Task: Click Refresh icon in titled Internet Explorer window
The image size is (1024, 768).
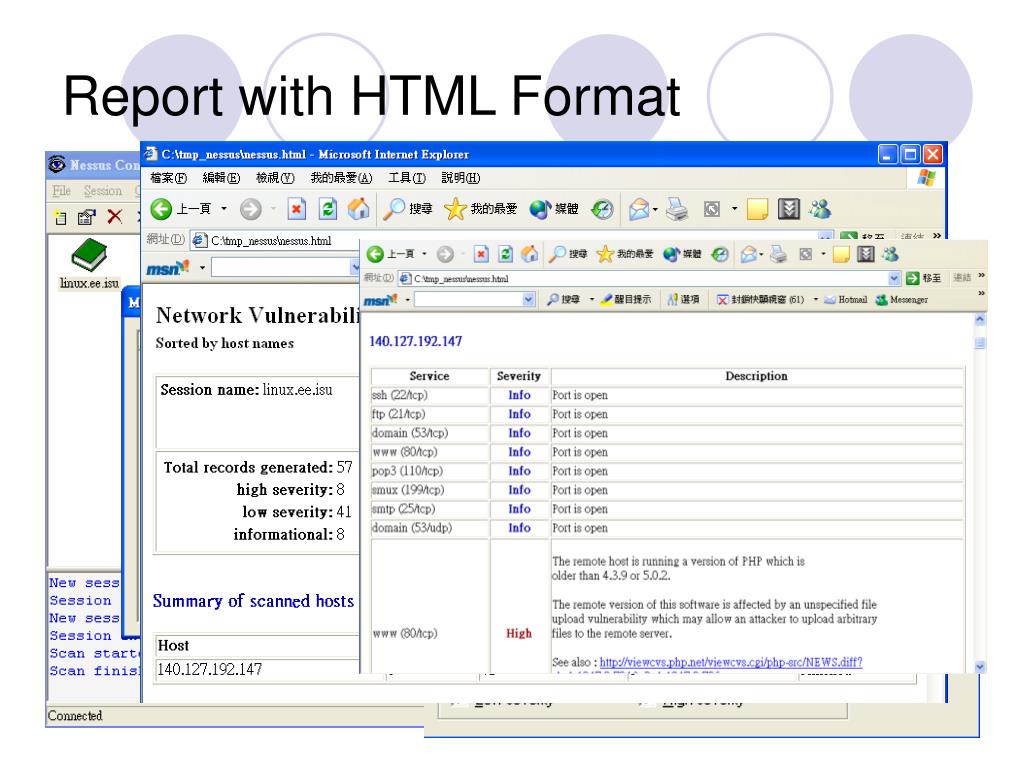Action: click(328, 209)
